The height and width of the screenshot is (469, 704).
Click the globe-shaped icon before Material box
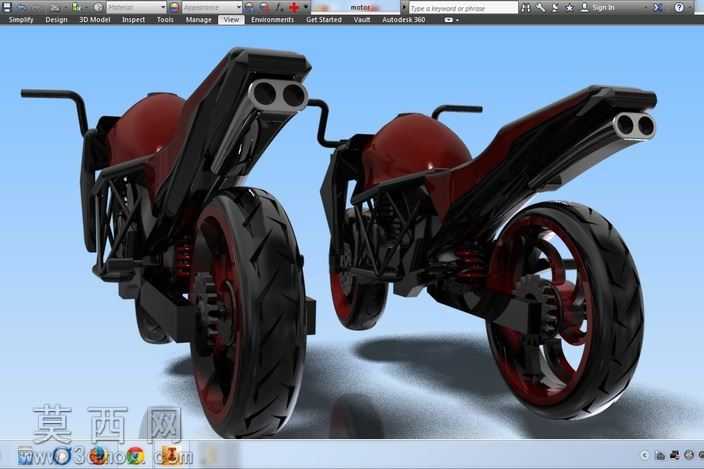point(98,7)
